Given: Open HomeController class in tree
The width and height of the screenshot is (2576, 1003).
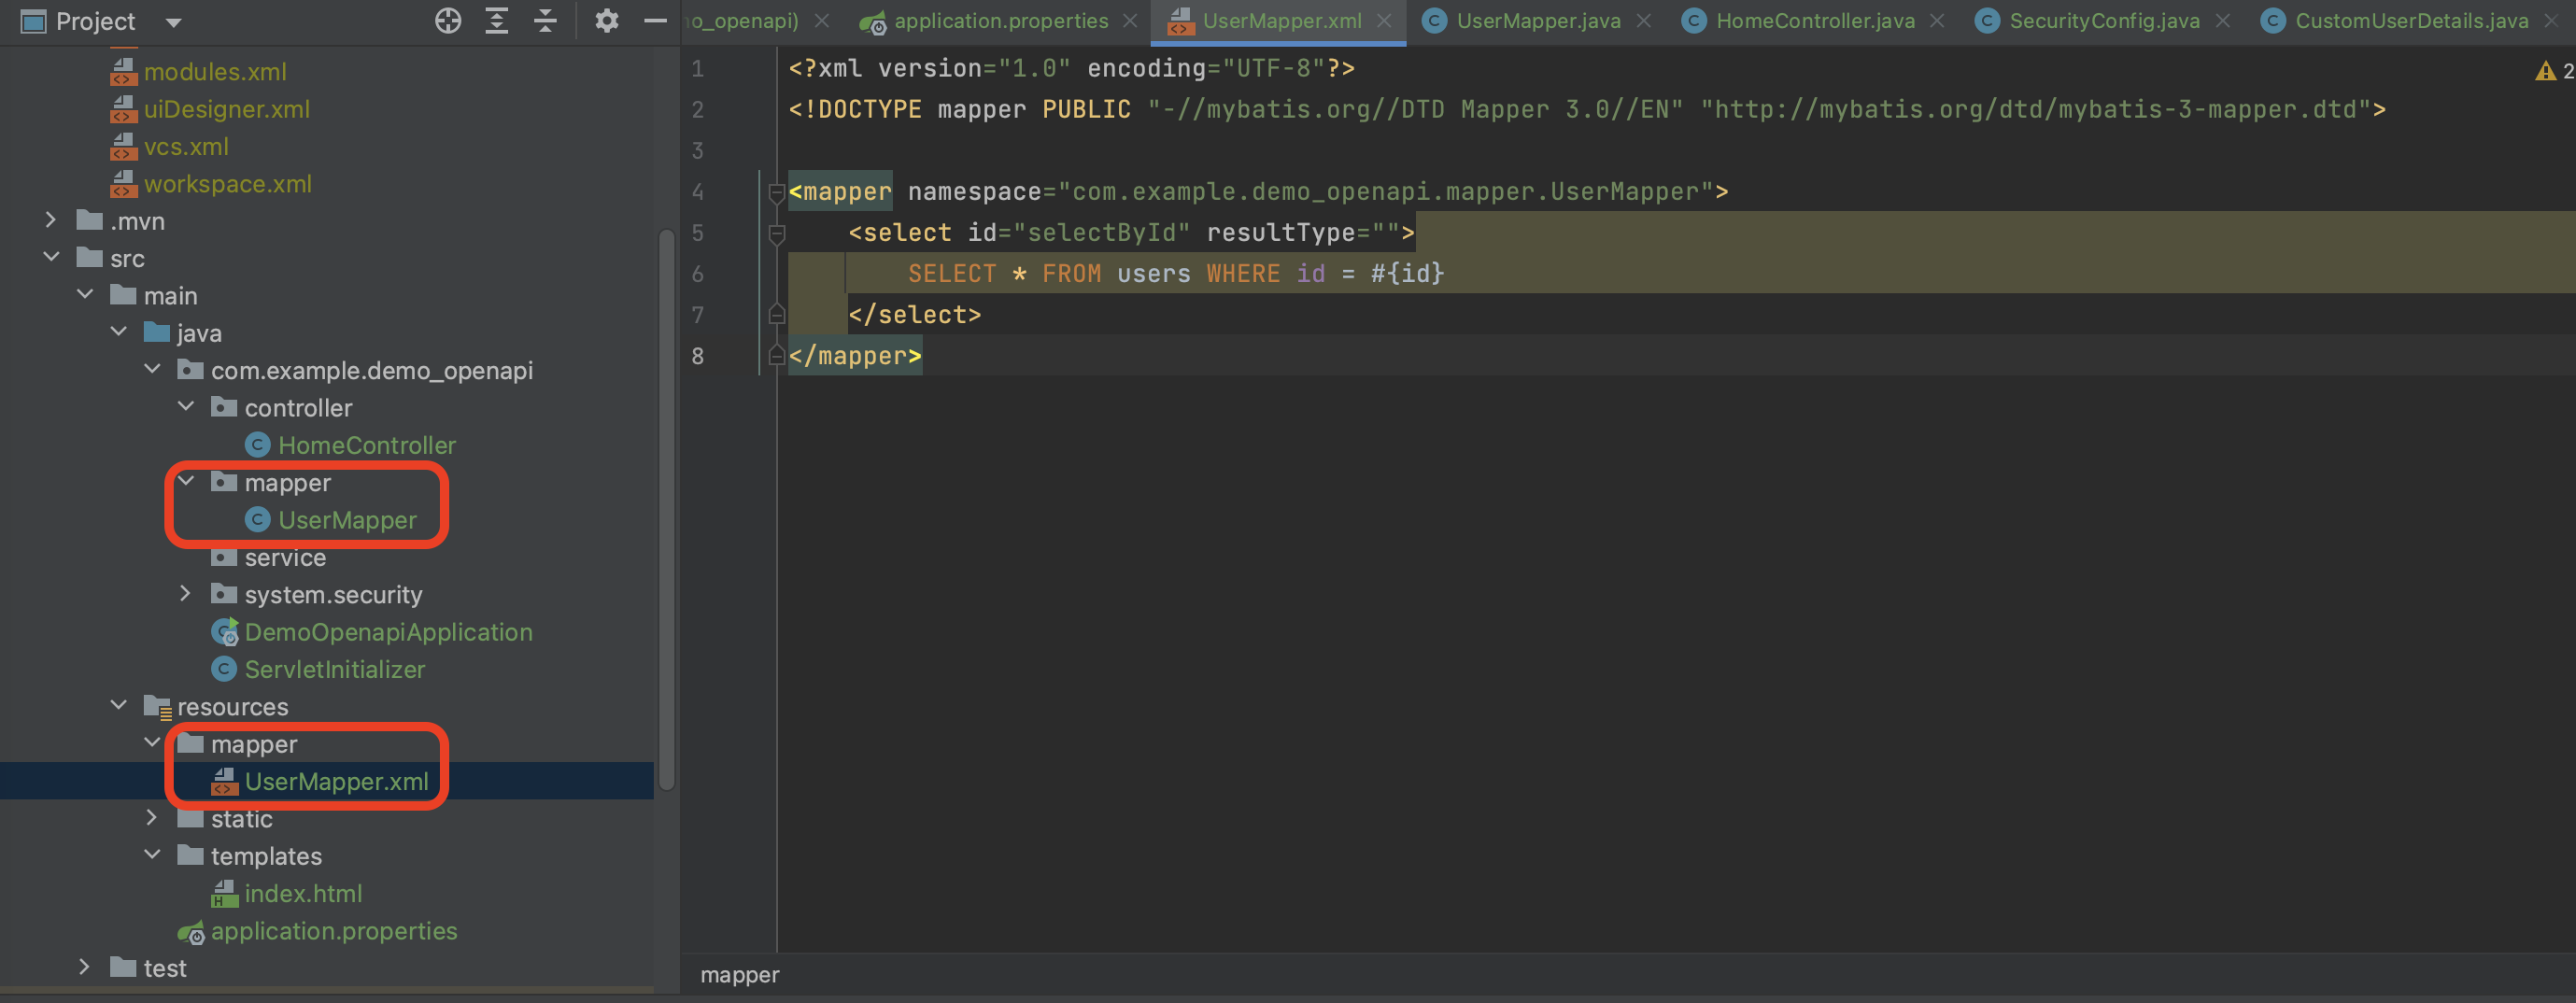Looking at the screenshot, I should (366, 445).
